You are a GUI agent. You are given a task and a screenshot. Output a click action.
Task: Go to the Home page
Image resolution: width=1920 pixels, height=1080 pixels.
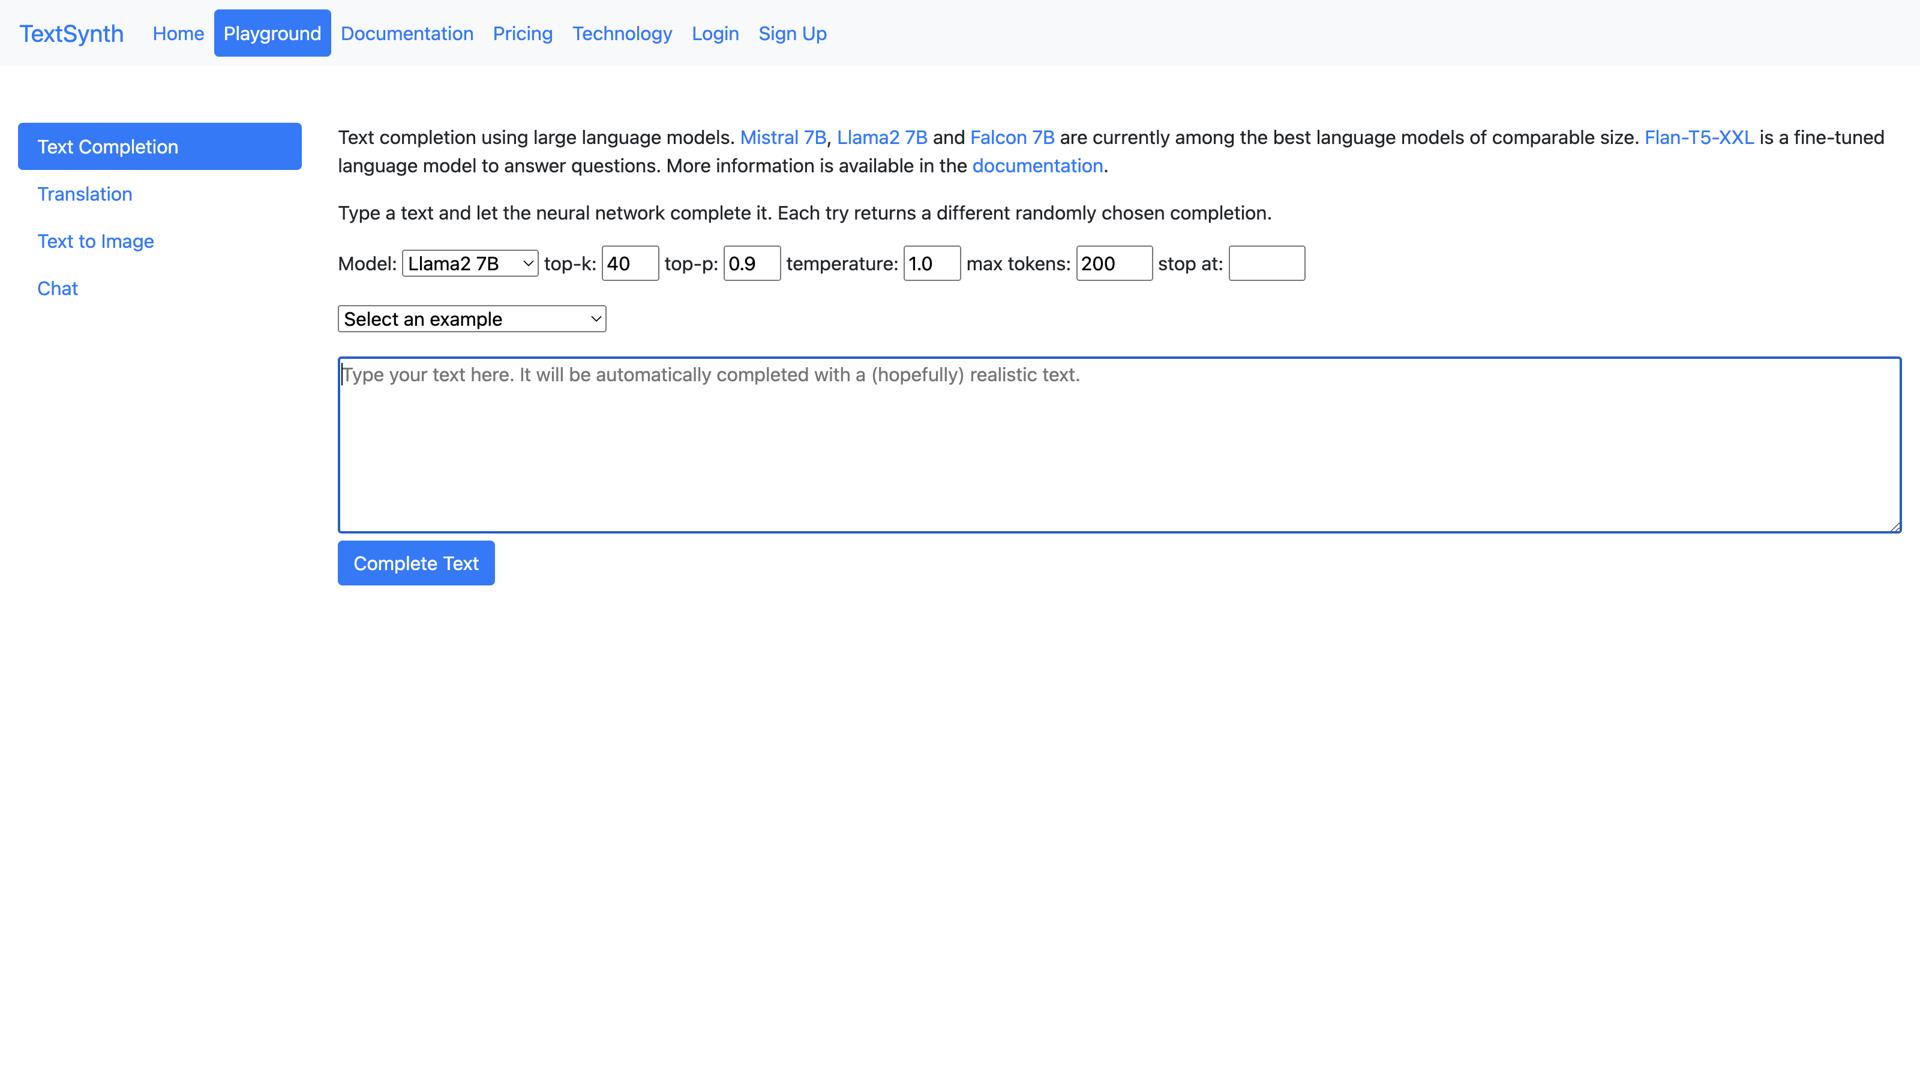pos(178,34)
